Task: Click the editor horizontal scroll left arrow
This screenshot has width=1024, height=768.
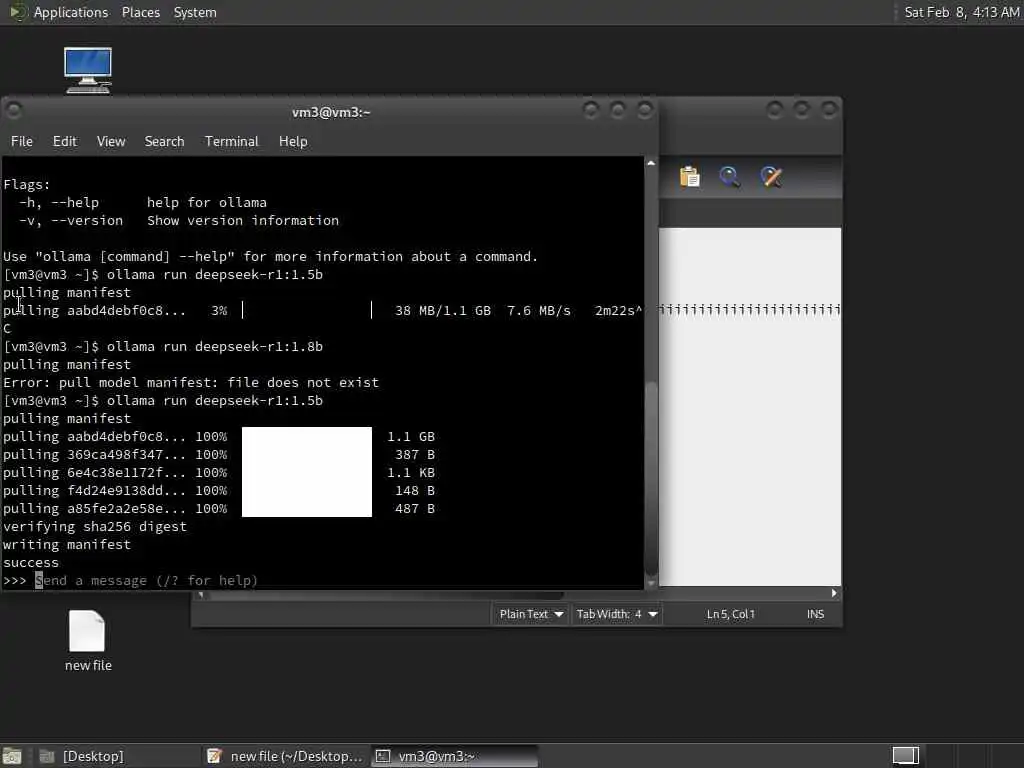Action: (200, 595)
